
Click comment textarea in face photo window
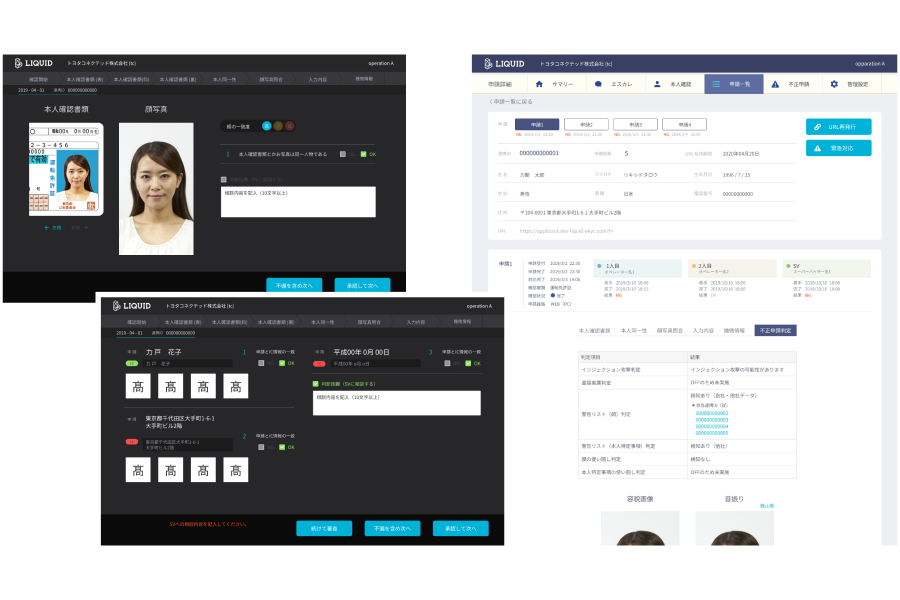(x=298, y=202)
